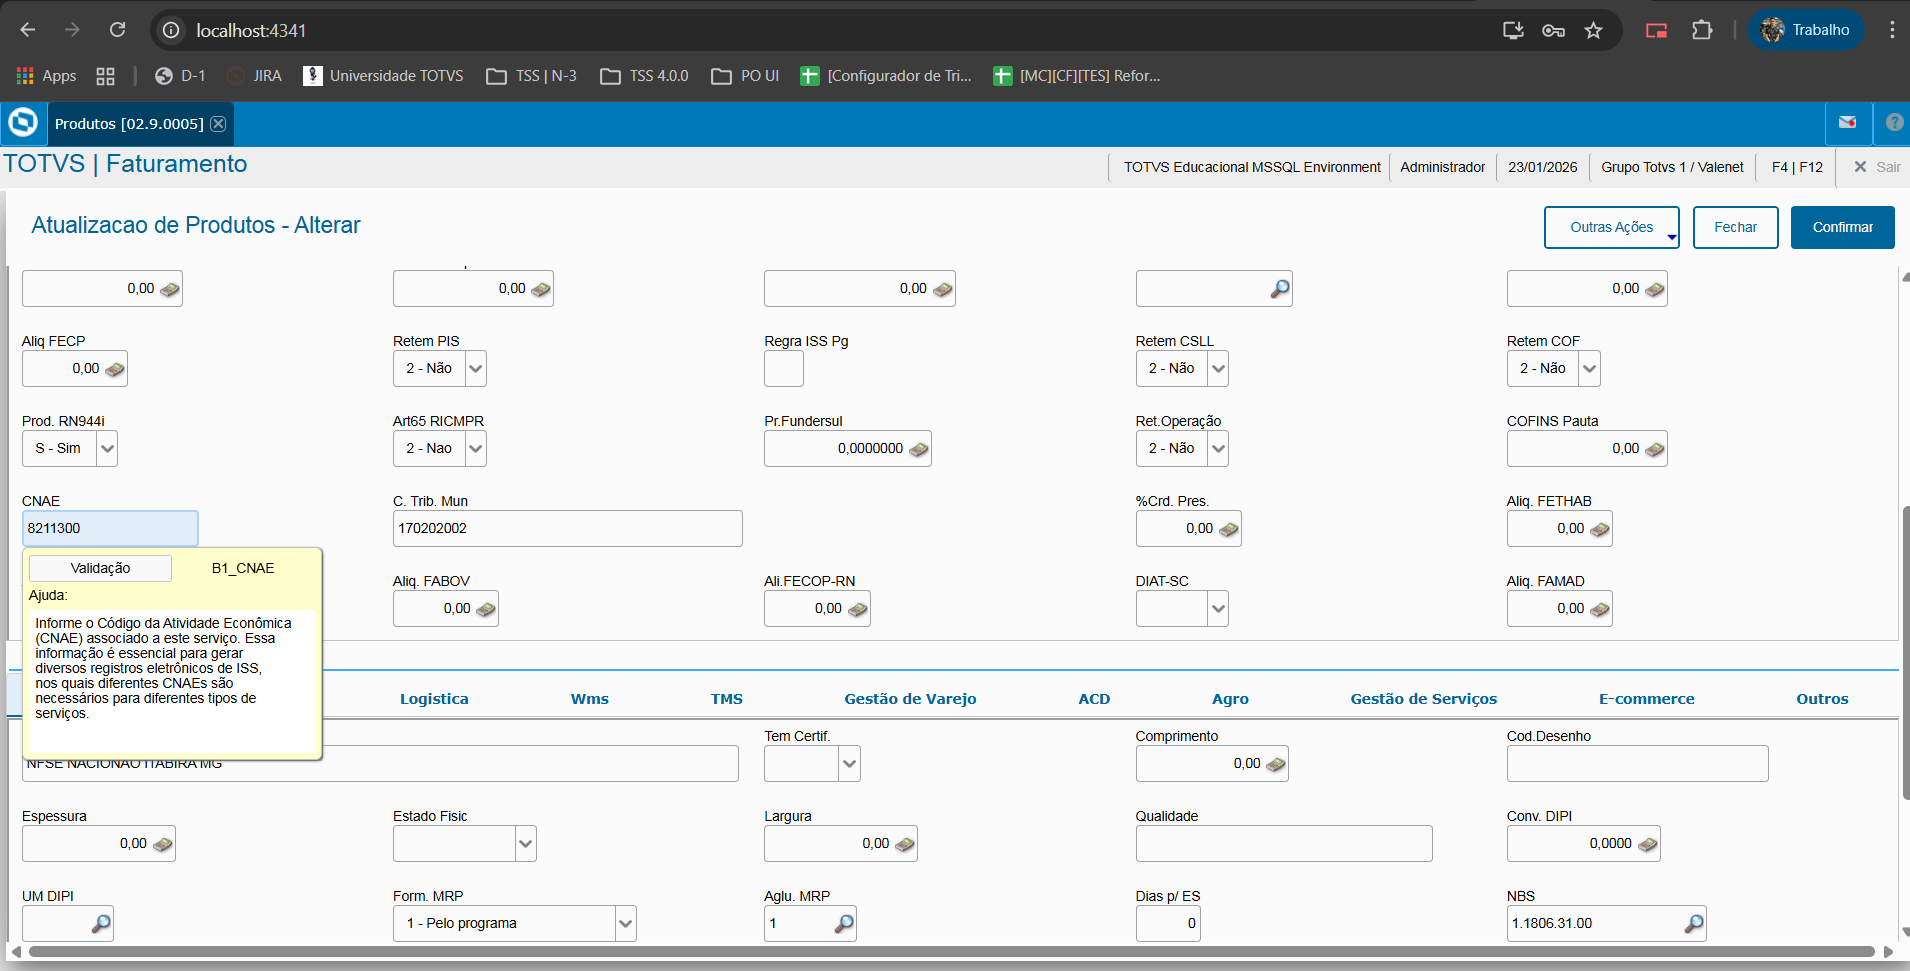The image size is (1910, 971).
Task: Expand the Form. MRP dropdown
Action: [x=625, y=924]
